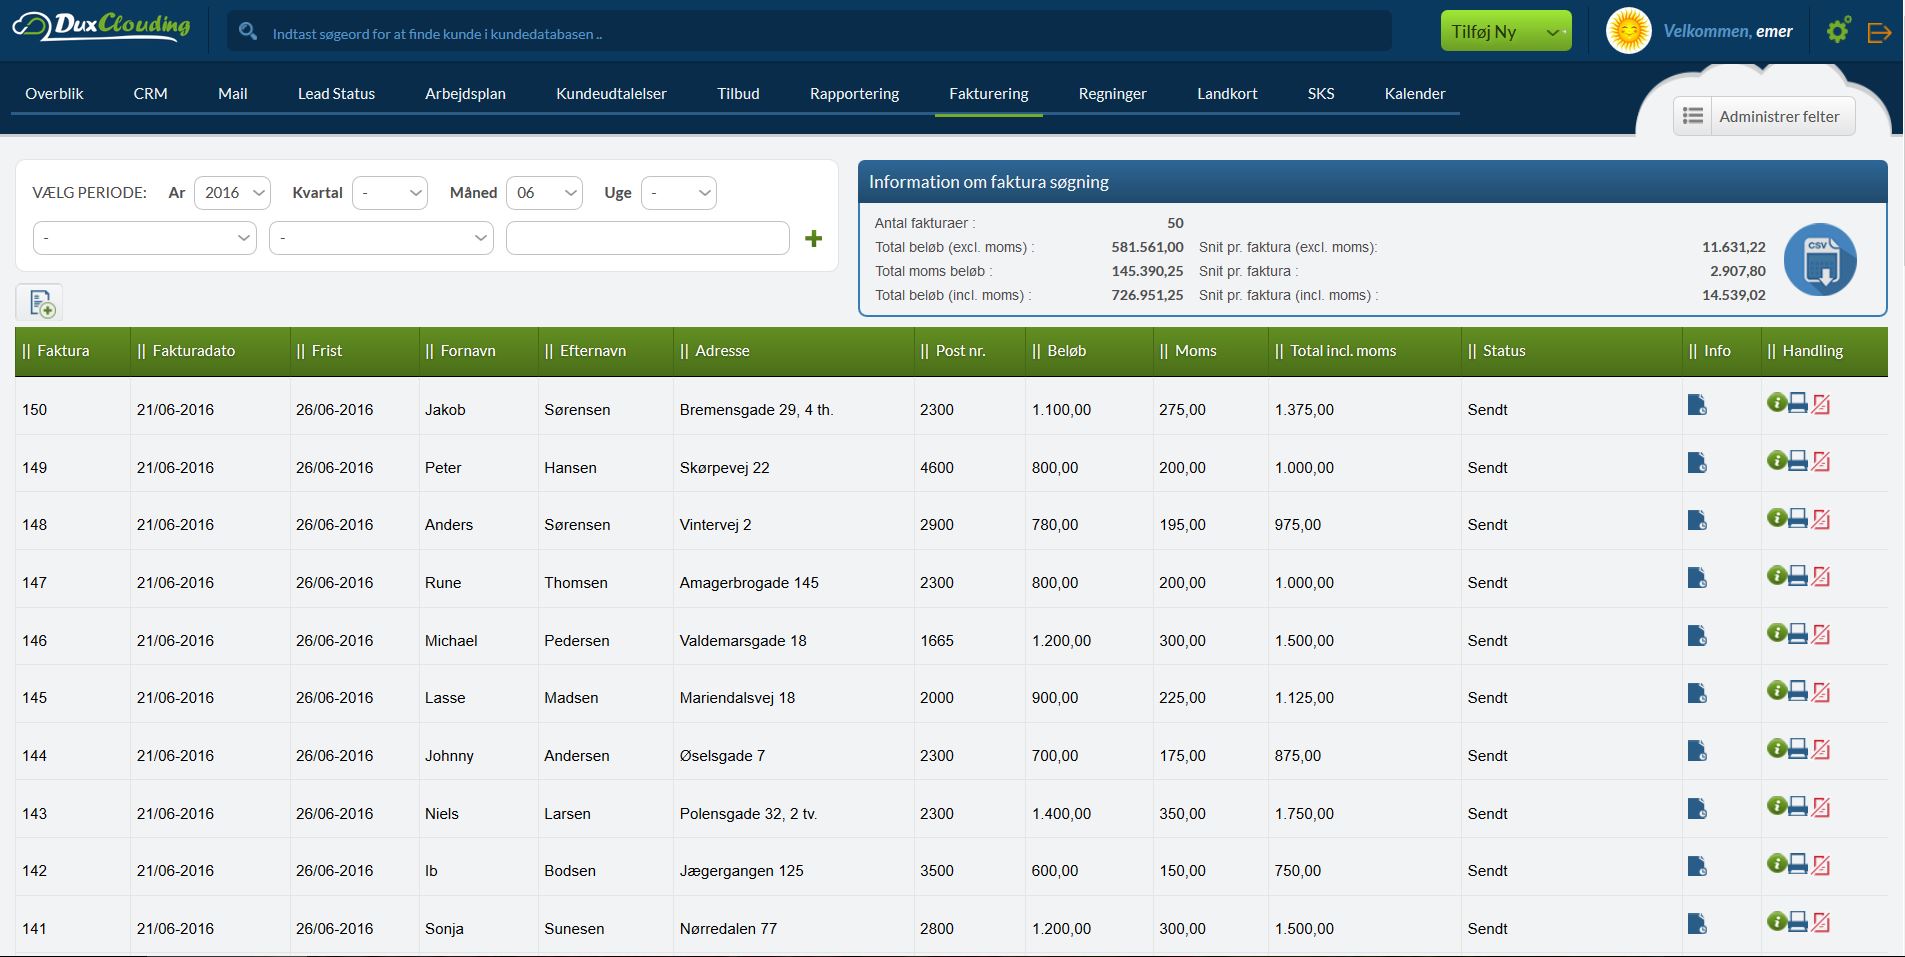
Task: Print invoice 147
Action: coord(1798,575)
